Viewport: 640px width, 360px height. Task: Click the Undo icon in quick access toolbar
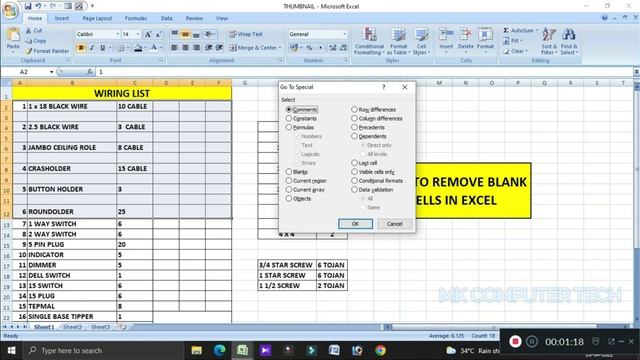[x=38, y=6]
